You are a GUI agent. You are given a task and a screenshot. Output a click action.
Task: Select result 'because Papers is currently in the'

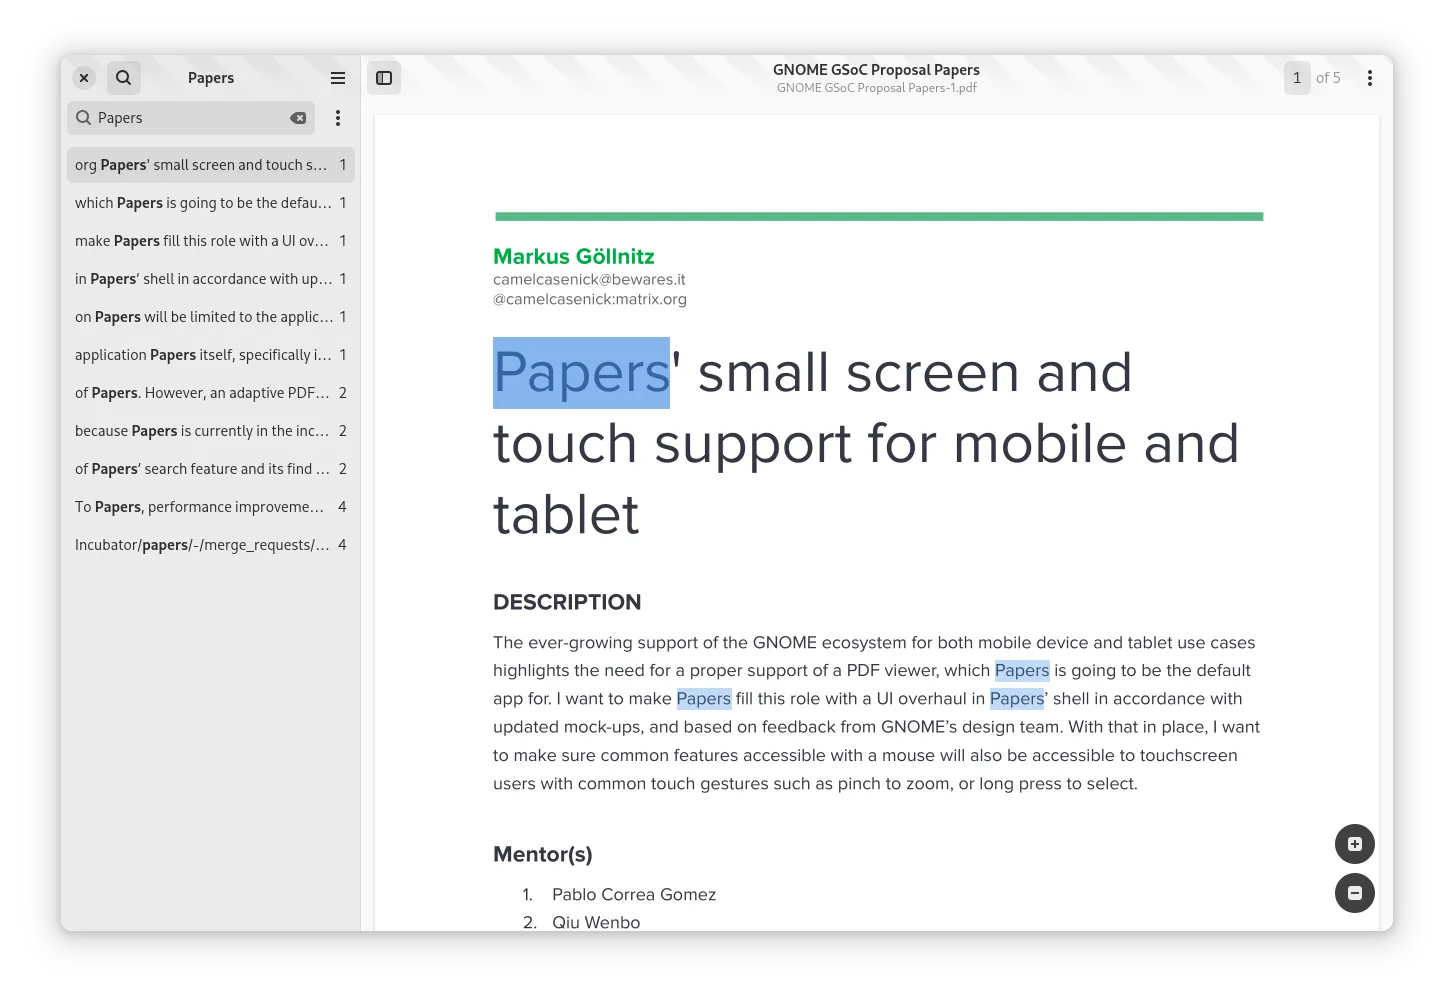tap(211, 431)
